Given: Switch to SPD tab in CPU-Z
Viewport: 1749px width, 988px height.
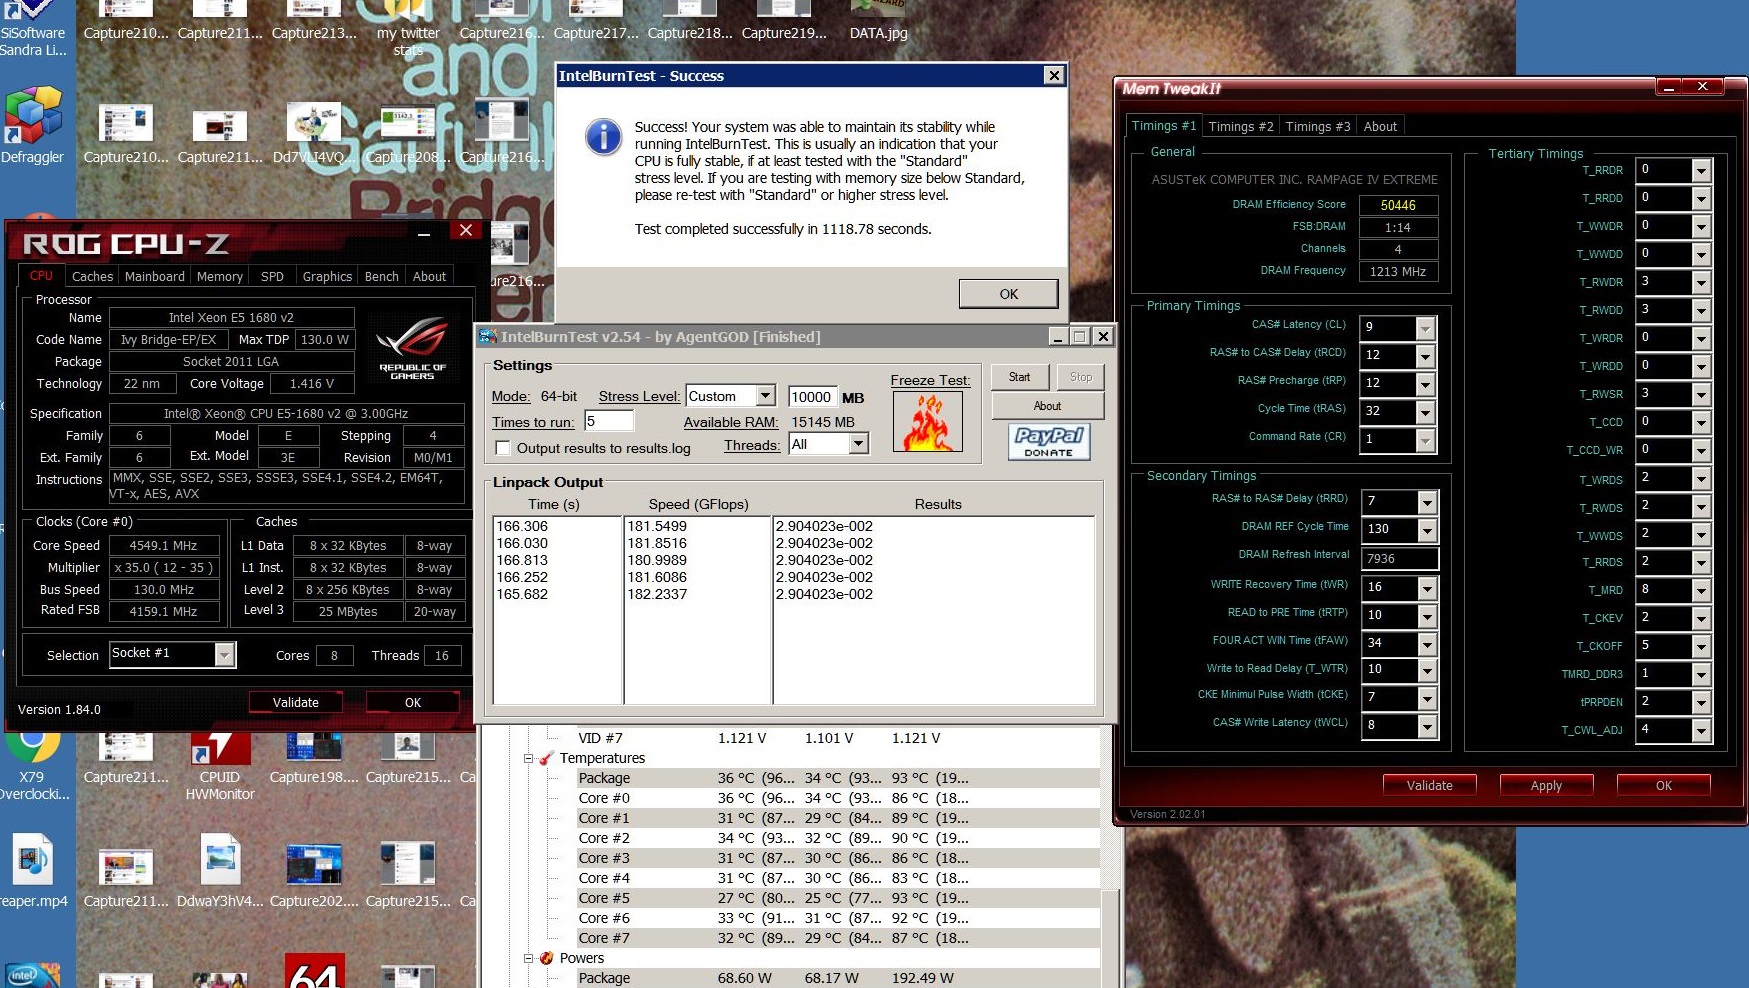Looking at the screenshot, I should pos(272,276).
